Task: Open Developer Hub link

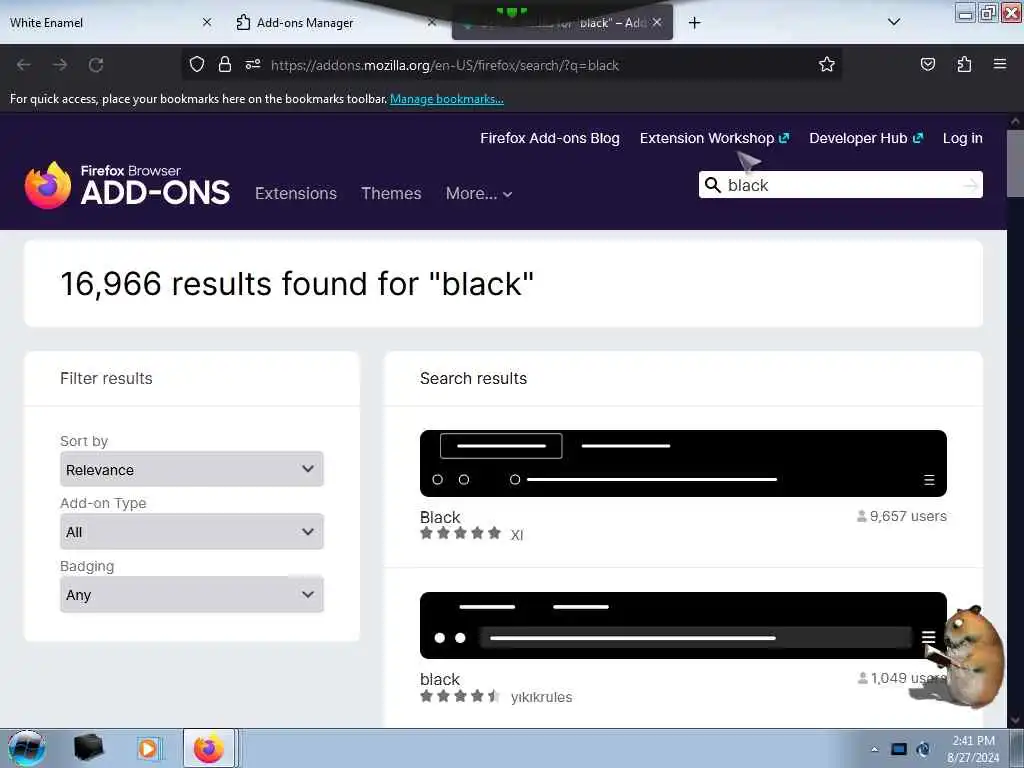Action: click(866, 138)
